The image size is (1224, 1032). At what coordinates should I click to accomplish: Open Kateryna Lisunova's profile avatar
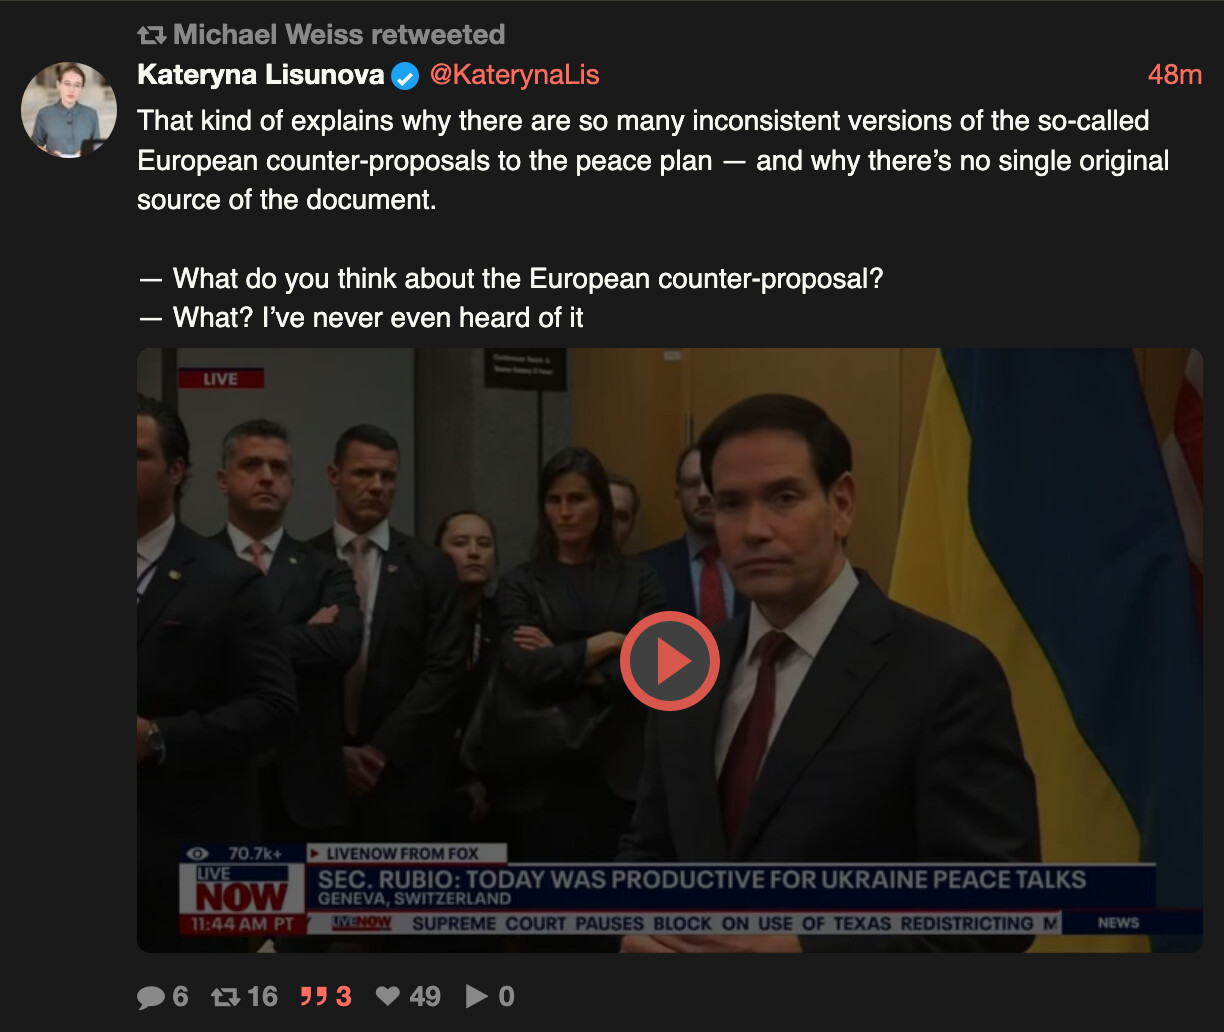pyautogui.click(x=69, y=110)
